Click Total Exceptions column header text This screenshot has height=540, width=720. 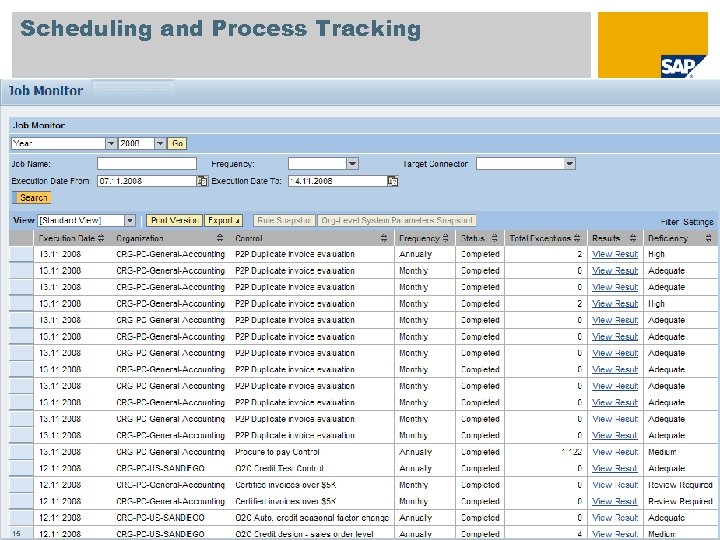(x=540, y=238)
